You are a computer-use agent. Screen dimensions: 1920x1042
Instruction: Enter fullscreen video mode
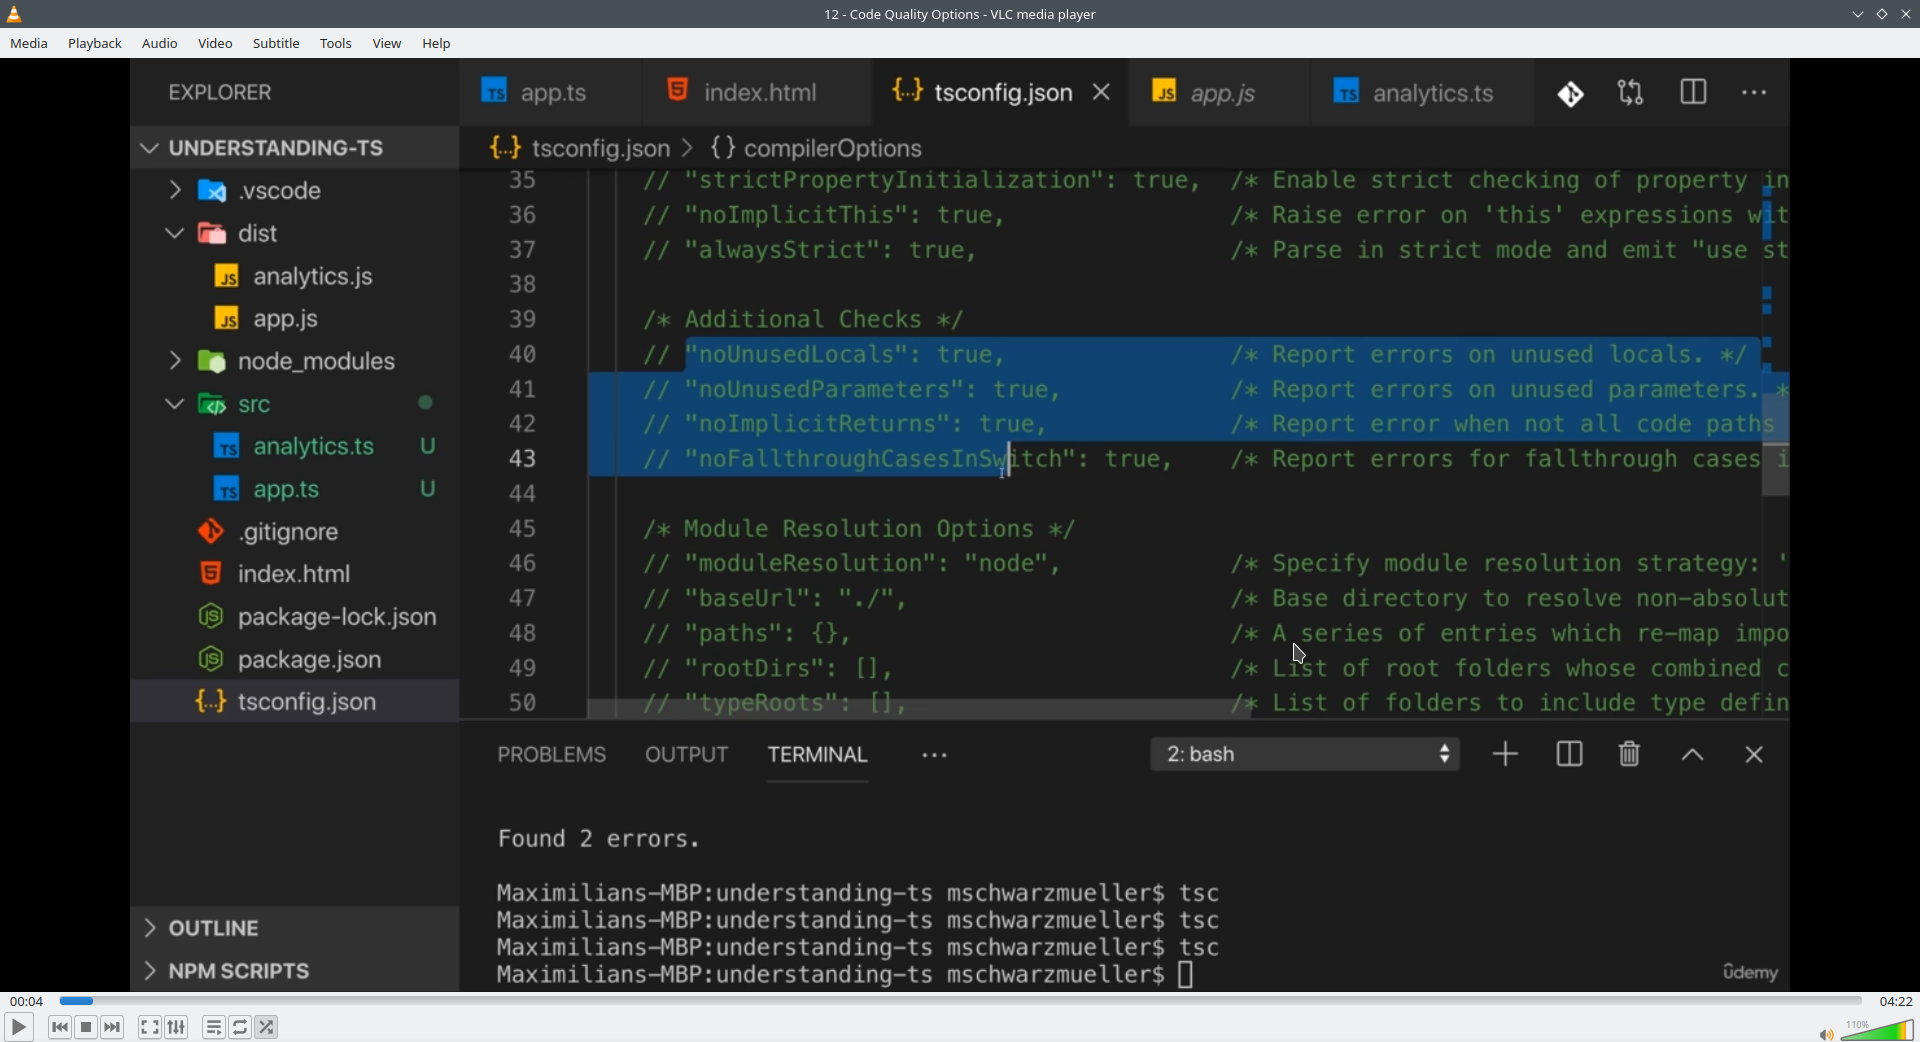pyautogui.click(x=150, y=1027)
